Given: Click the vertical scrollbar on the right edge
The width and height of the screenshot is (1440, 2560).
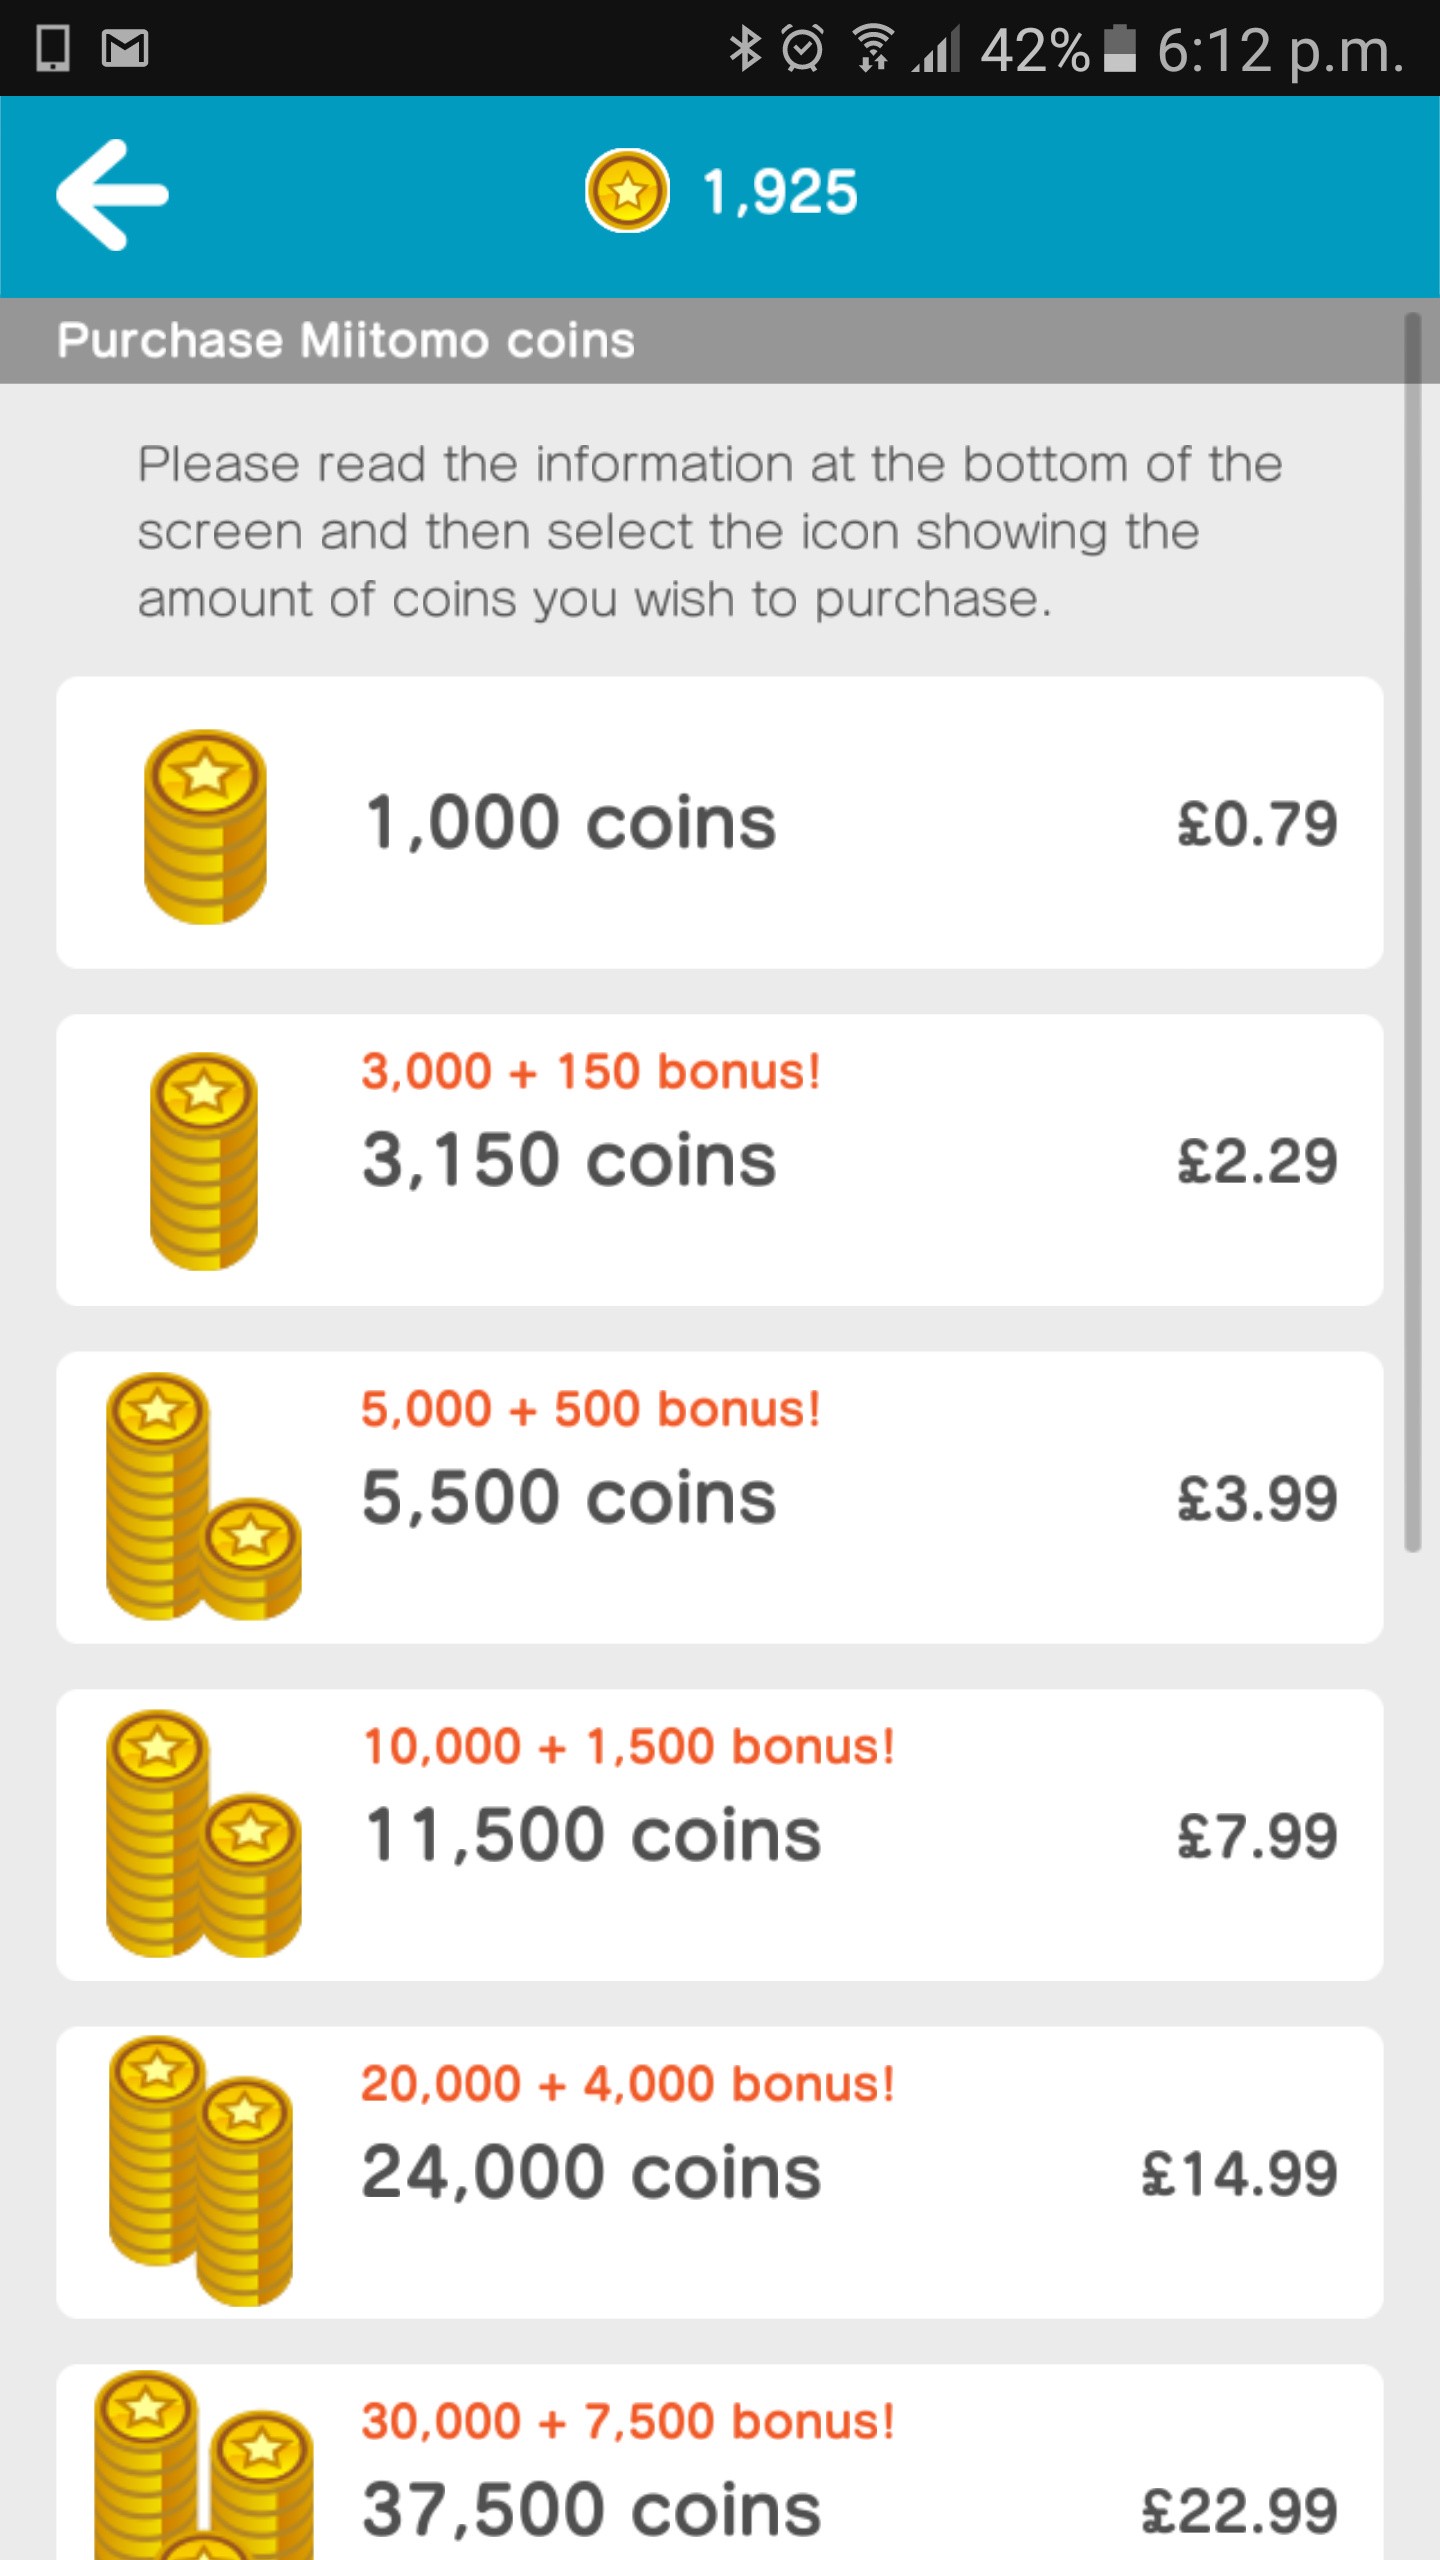Looking at the screenshot, I should (1412, 930).
